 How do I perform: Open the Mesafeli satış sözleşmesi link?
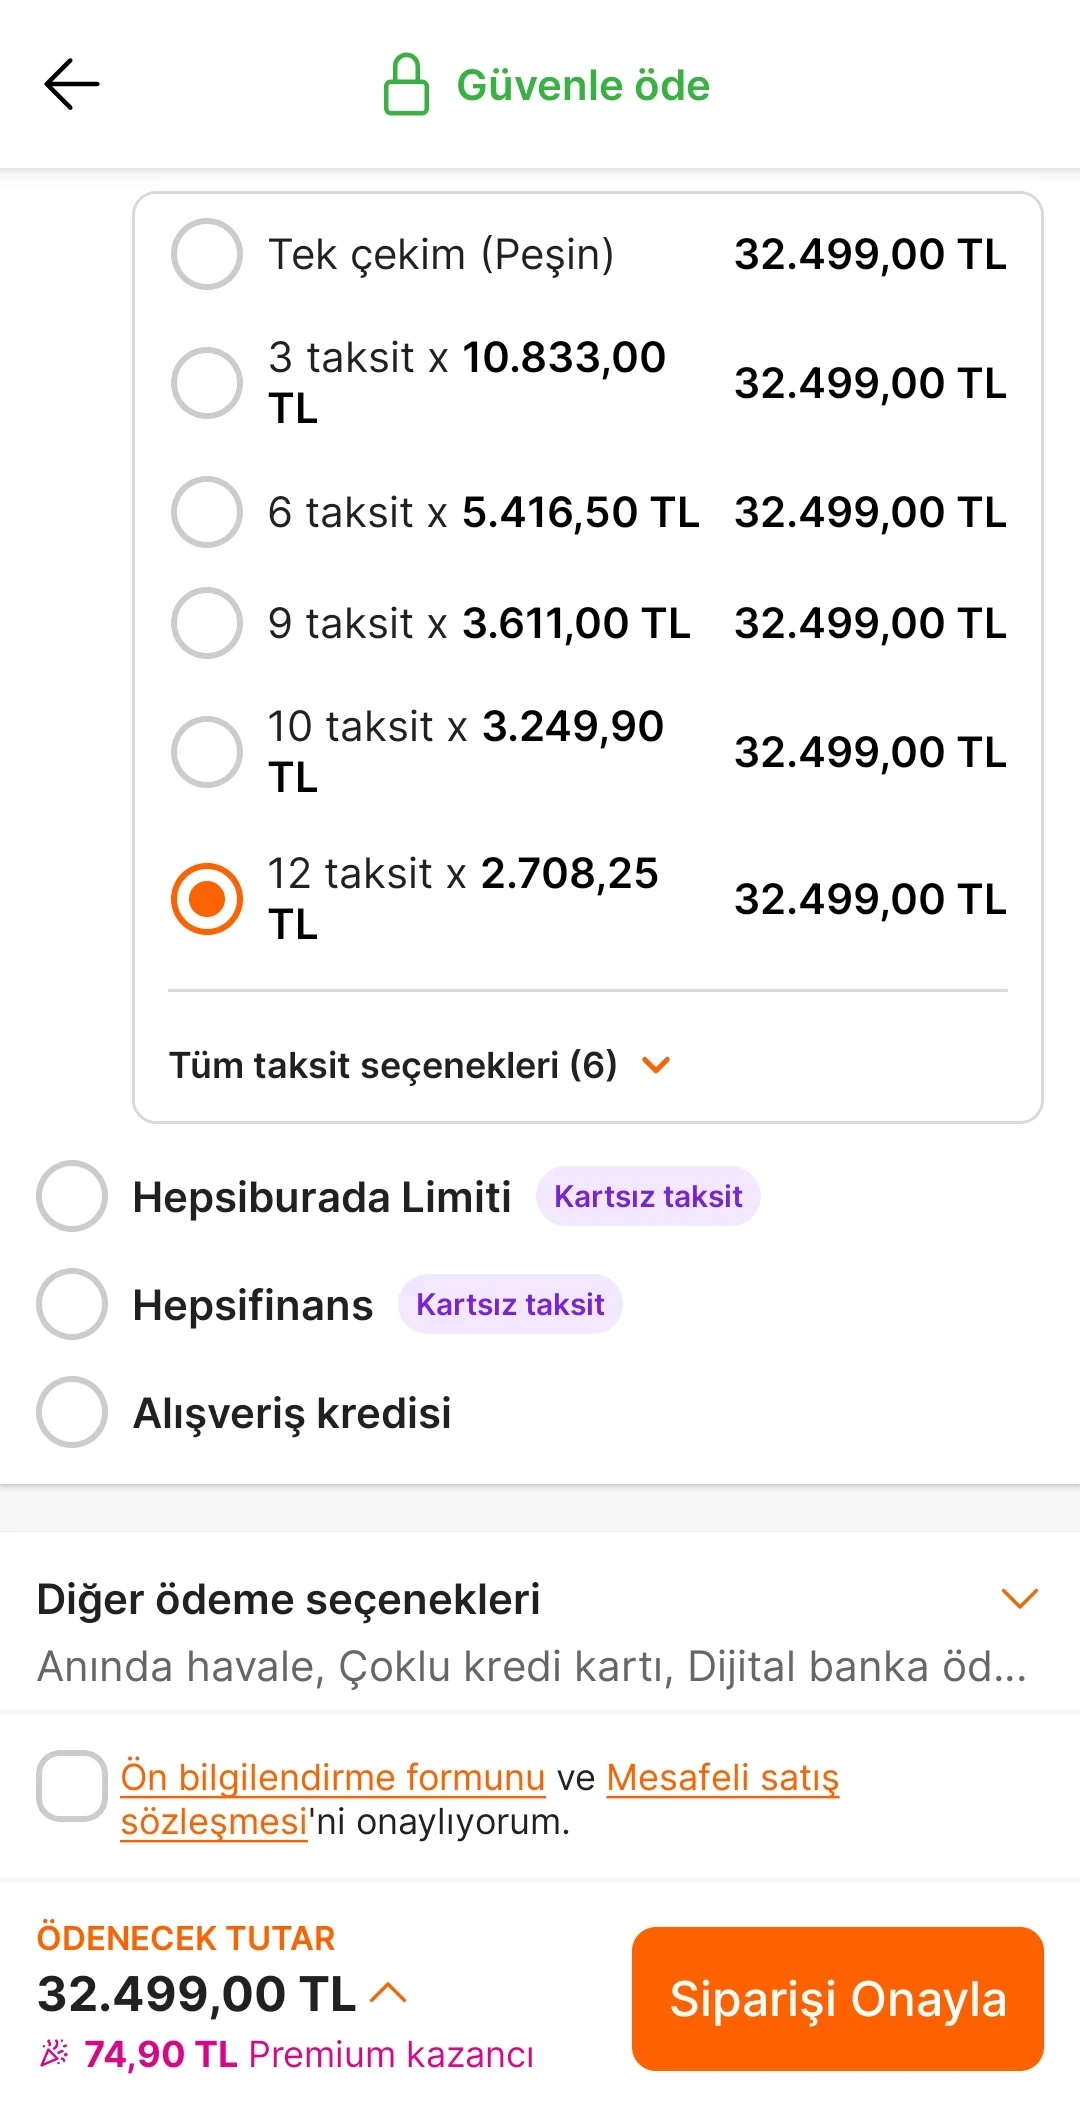(x=722, y=1777)
